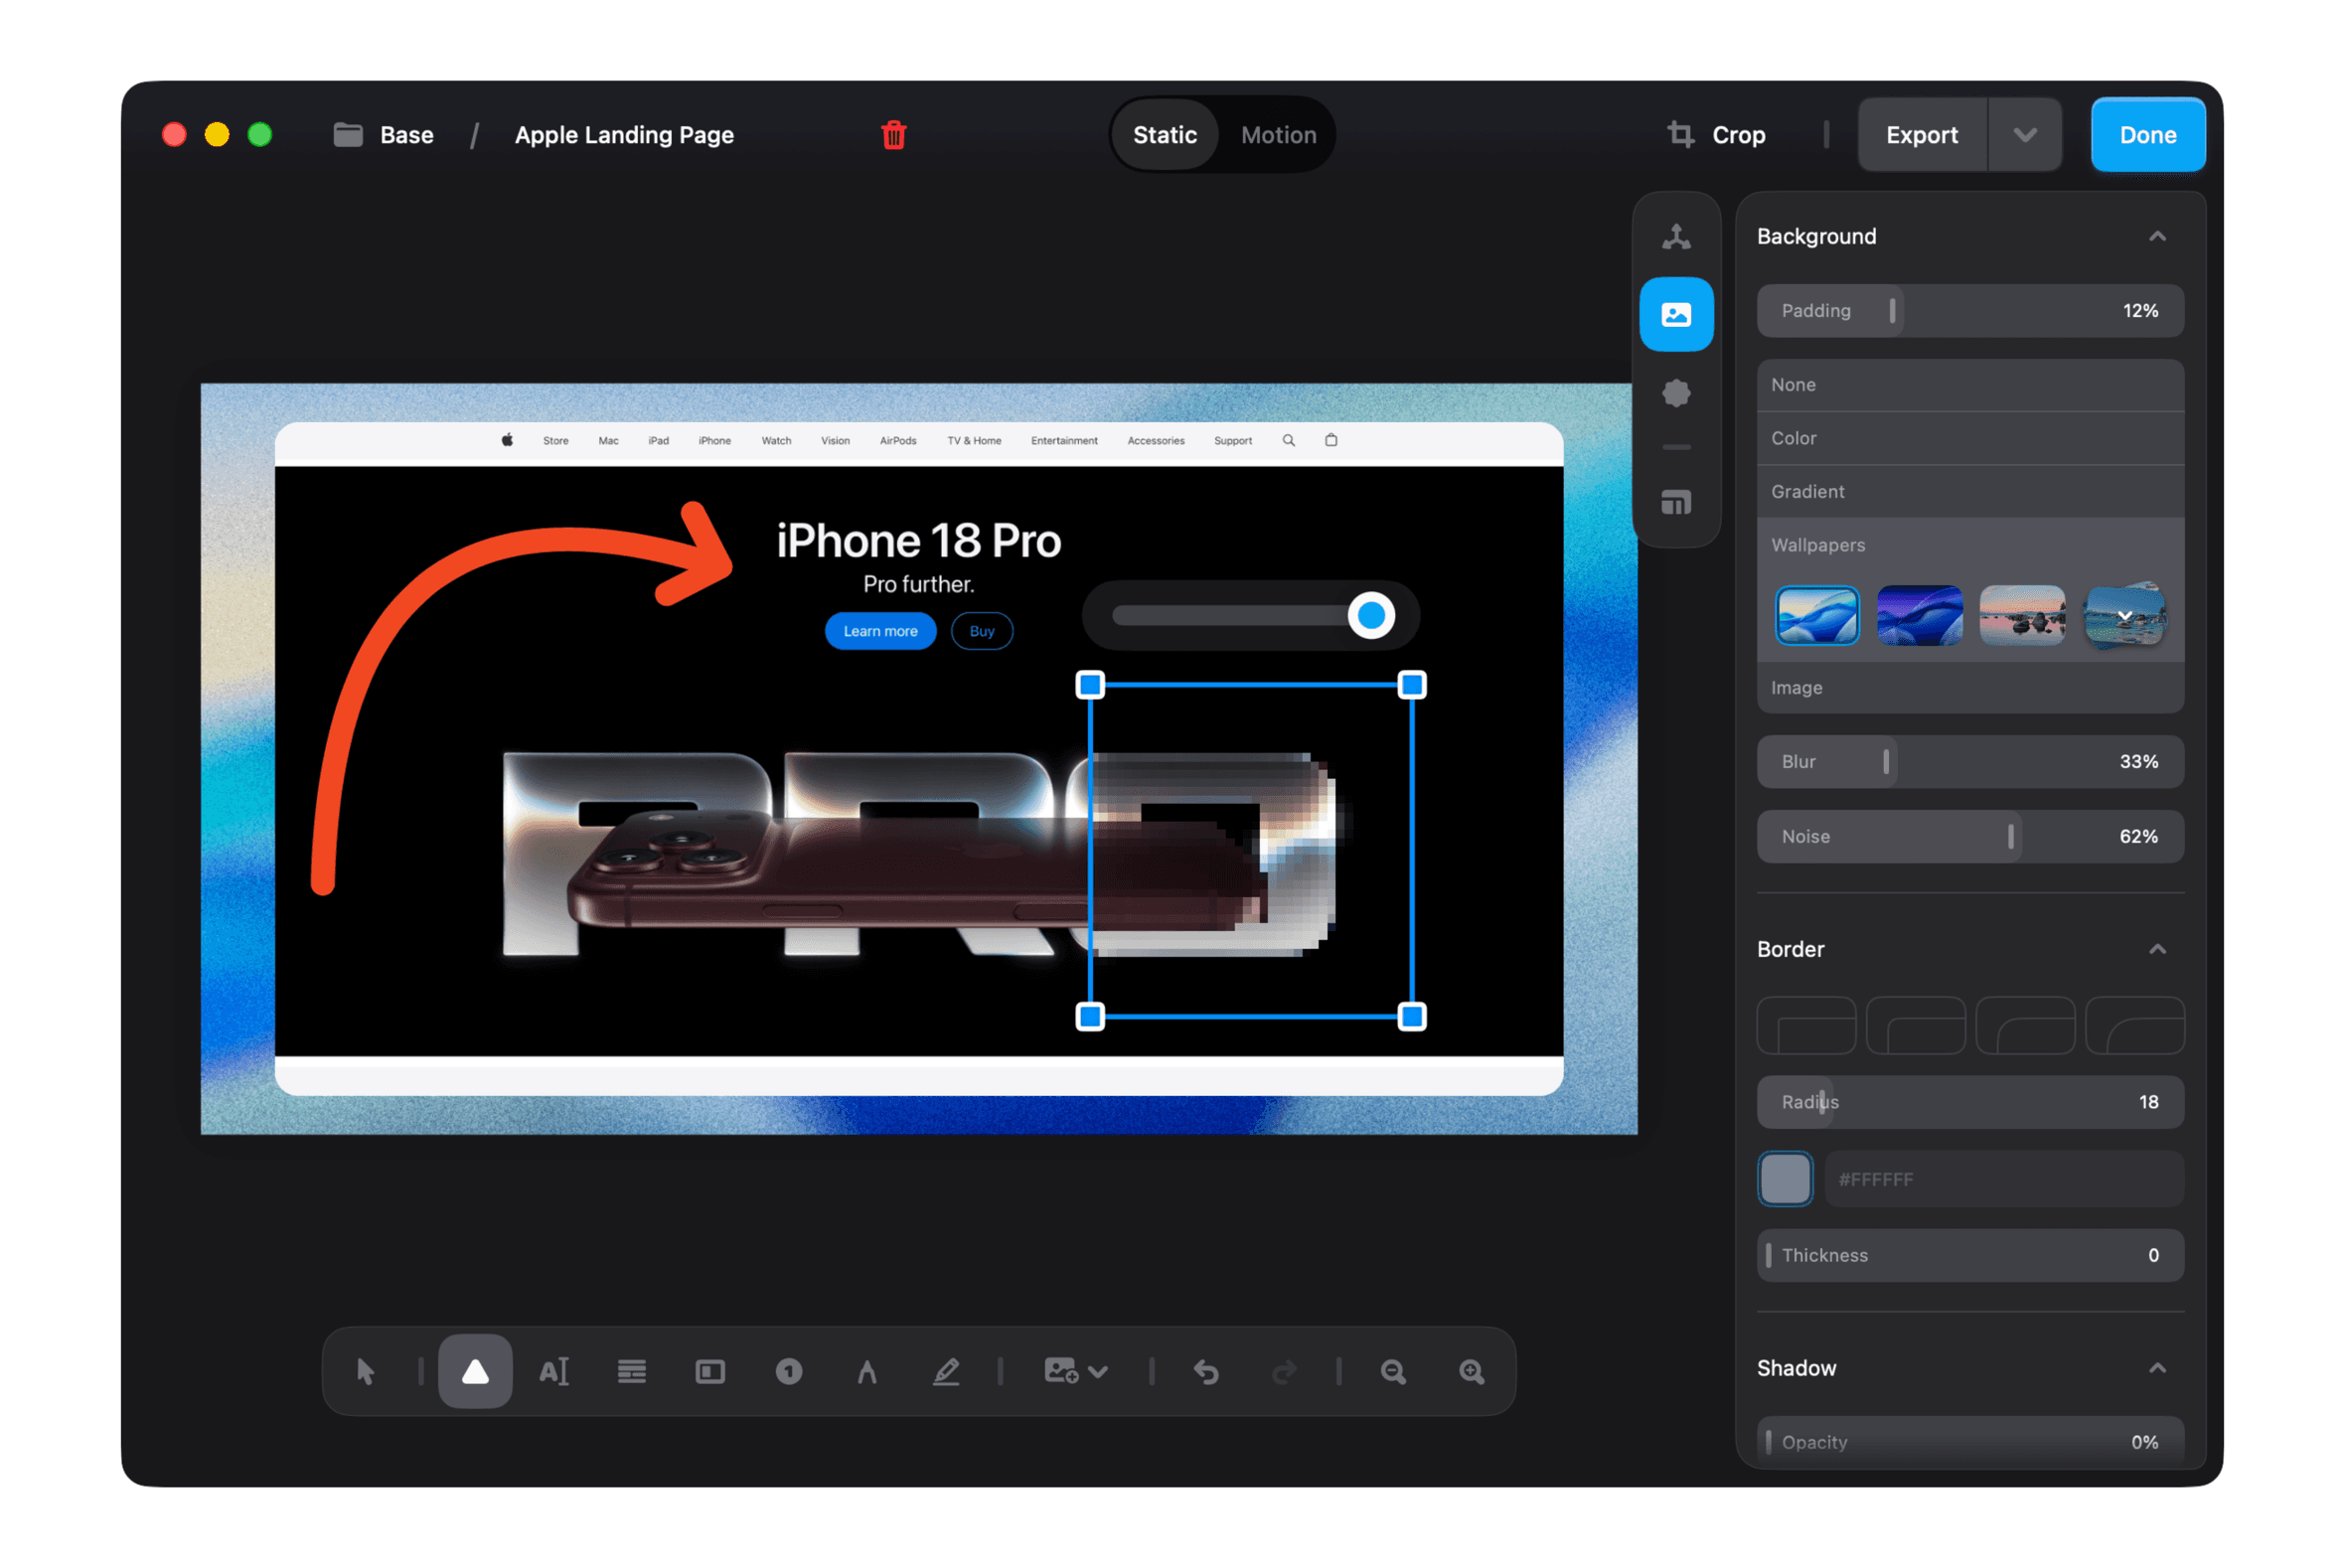Select the triangle shape tool
Image resolution: width=2345 pixels, height=1568 pixels.
[475, 1371]
